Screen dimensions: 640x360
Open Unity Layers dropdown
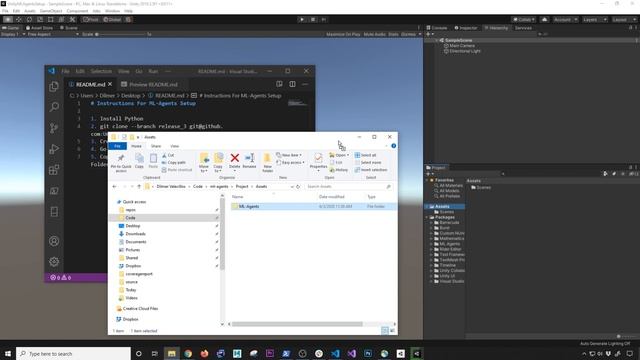click(594, 20)
